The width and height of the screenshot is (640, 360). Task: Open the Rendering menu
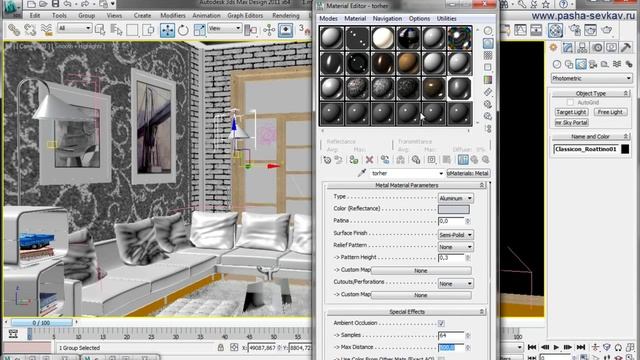(x=286, y=16)
